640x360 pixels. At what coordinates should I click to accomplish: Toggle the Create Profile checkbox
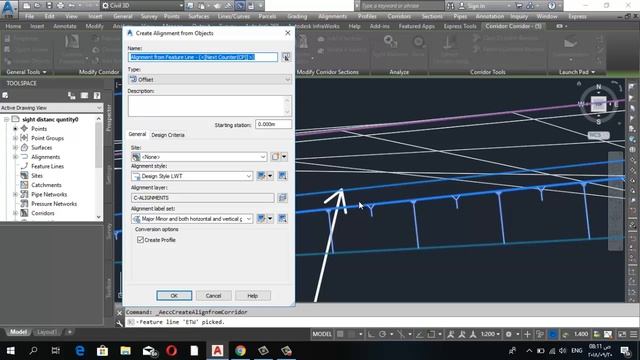pos(140,240)
